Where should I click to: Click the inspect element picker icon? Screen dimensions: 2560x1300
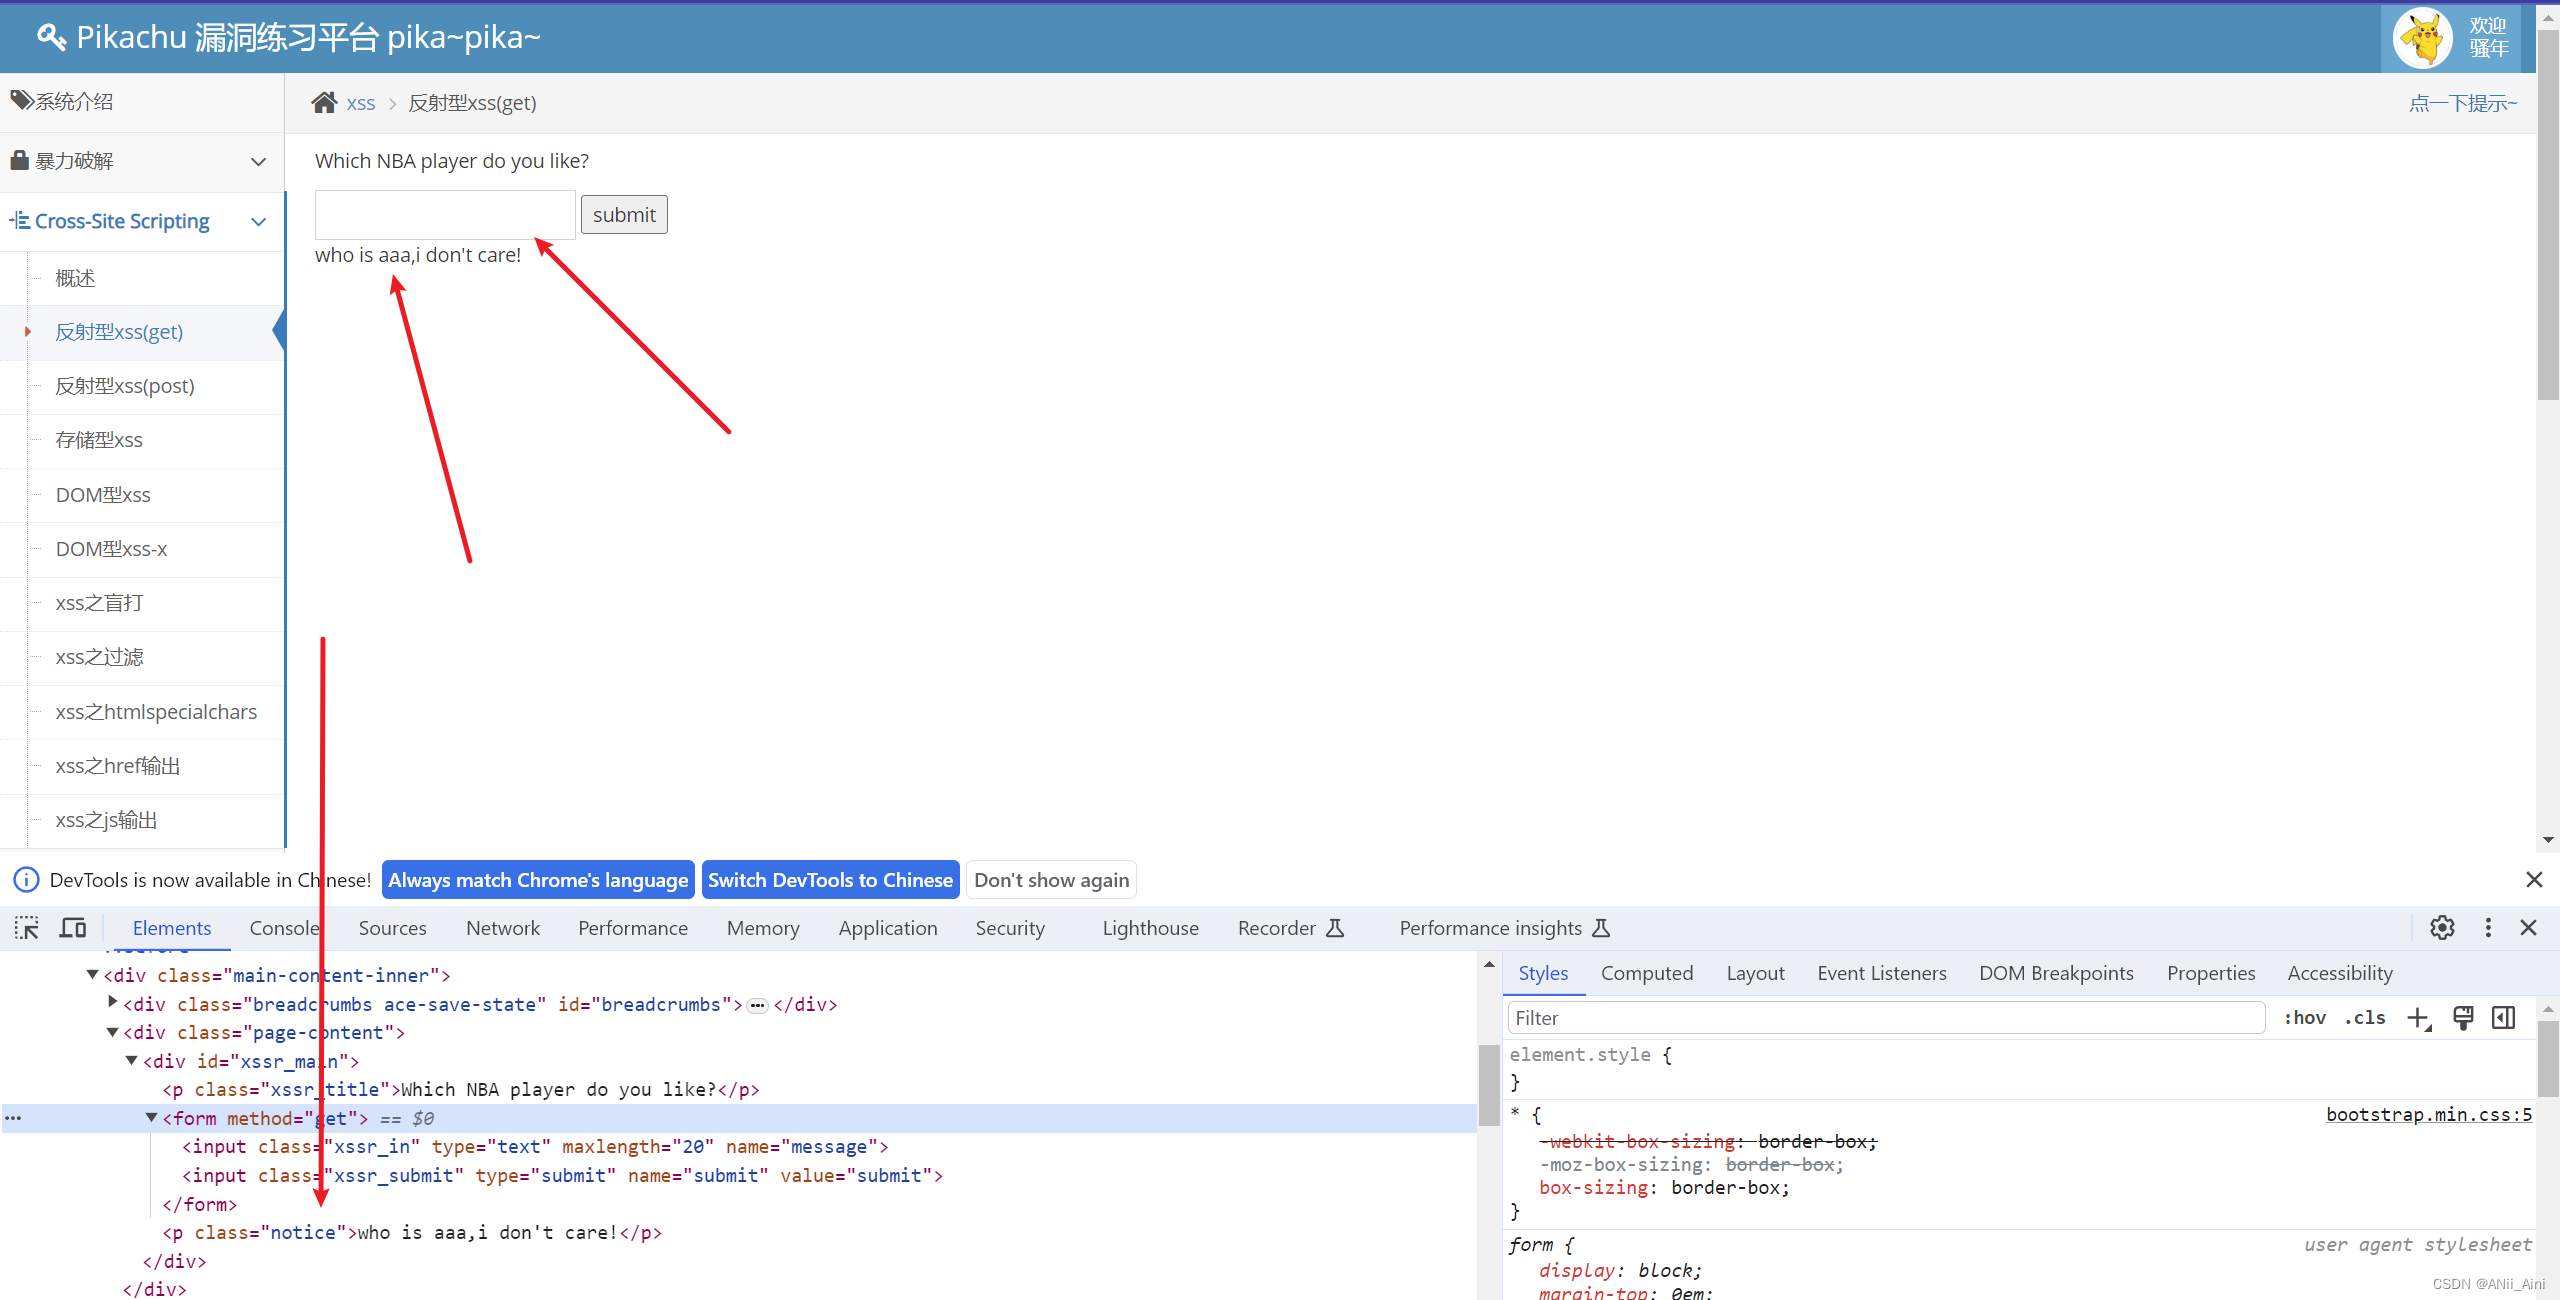pyautogui.click(x=27, y=928)
